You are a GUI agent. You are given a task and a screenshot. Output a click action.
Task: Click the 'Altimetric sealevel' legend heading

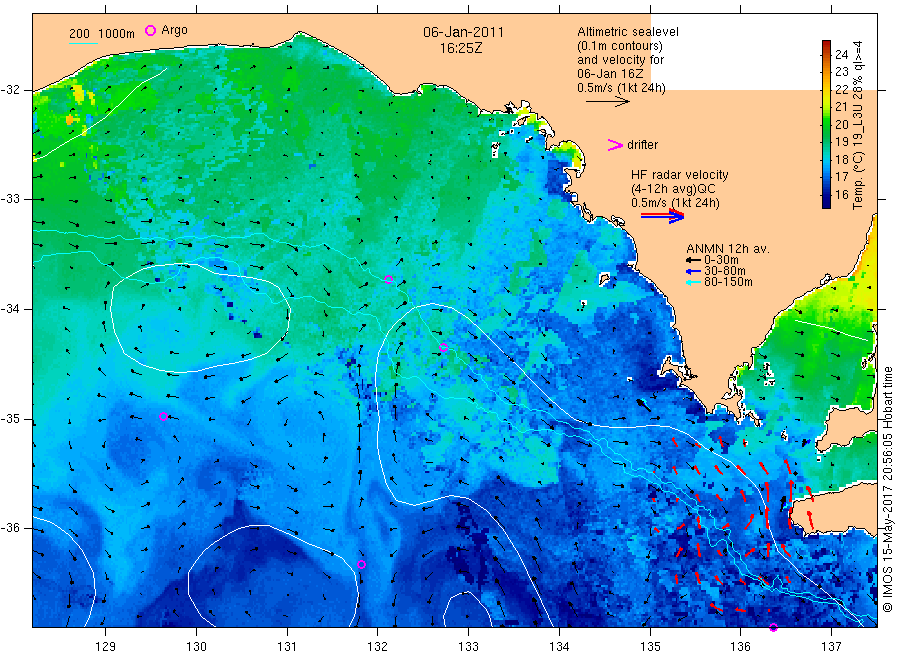pos(627,32)
